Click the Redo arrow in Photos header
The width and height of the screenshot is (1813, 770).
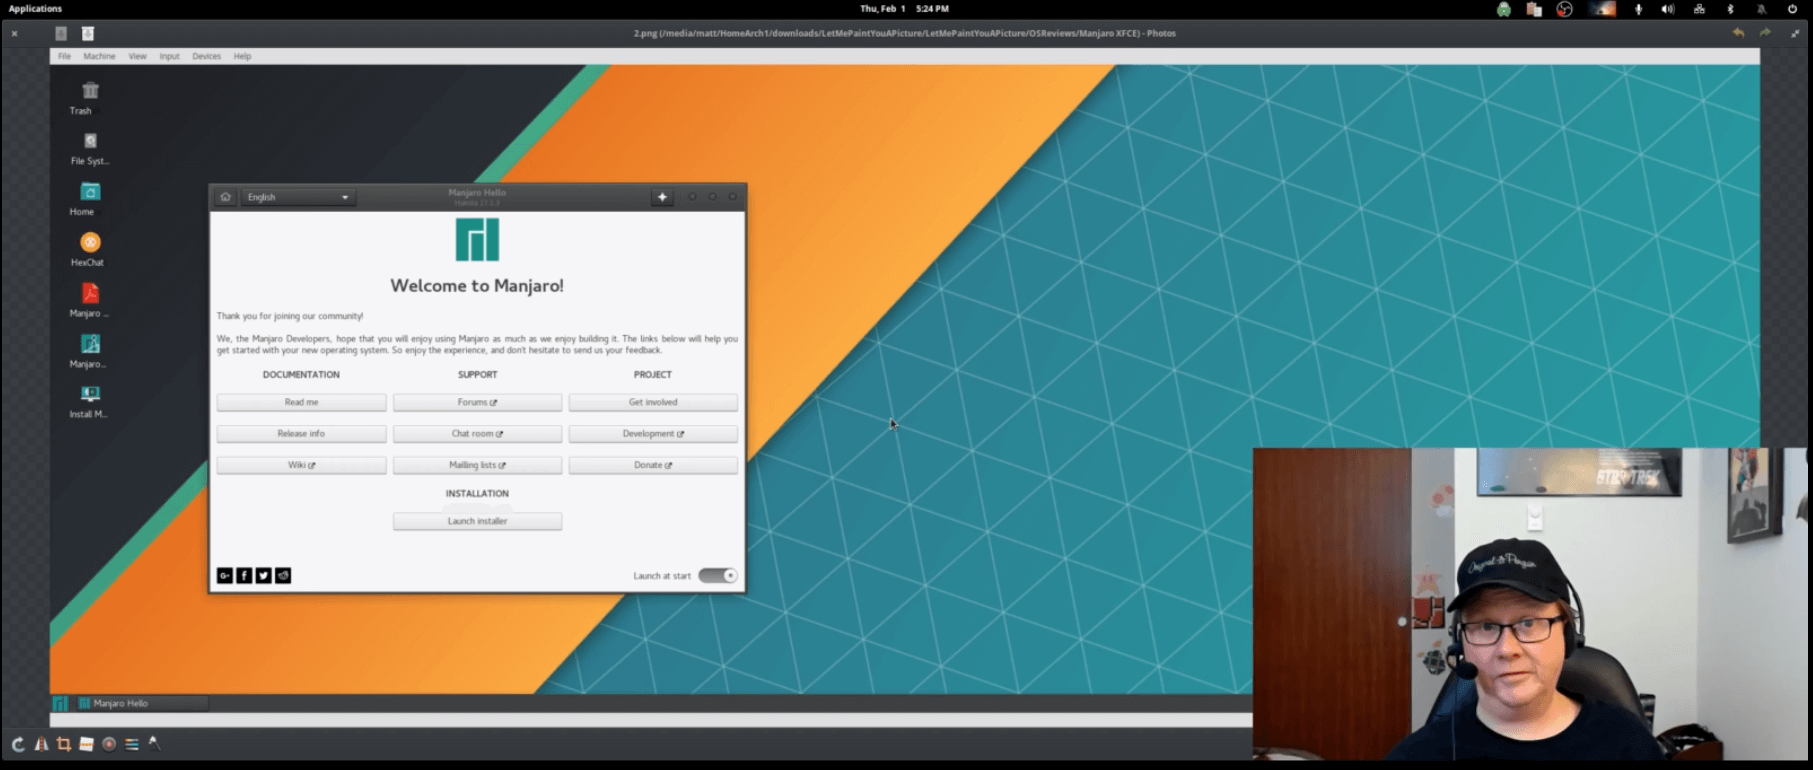pyautogui.click(x=1766, y=33)
